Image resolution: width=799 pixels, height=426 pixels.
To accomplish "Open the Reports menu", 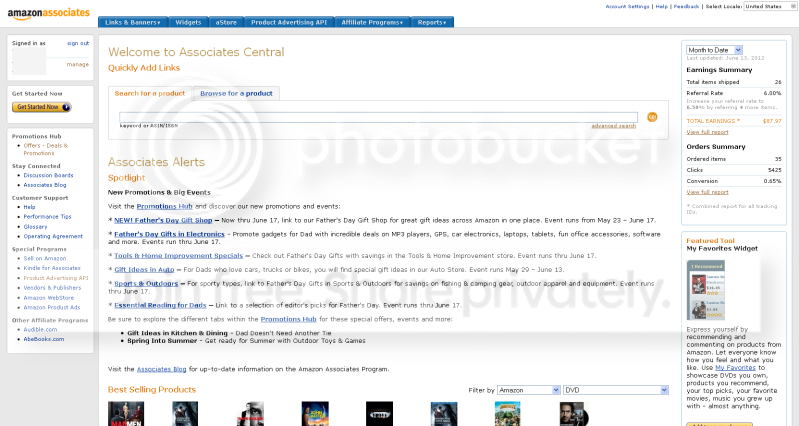I will [x=432, y=22].
